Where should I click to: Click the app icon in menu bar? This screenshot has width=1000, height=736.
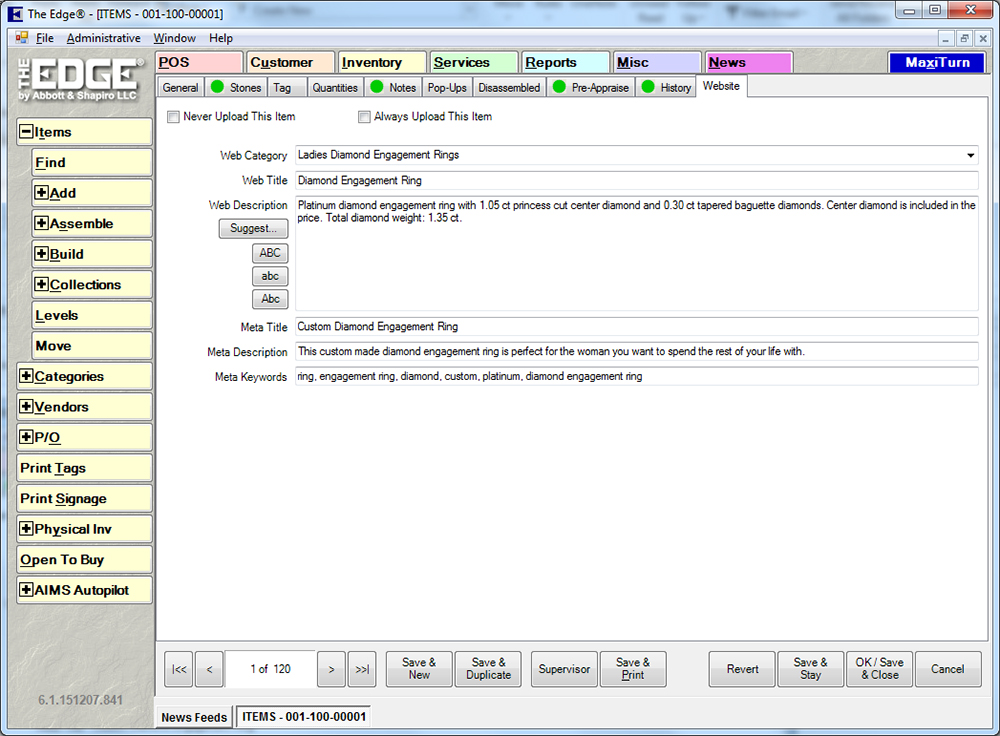[x=22, y=38]
